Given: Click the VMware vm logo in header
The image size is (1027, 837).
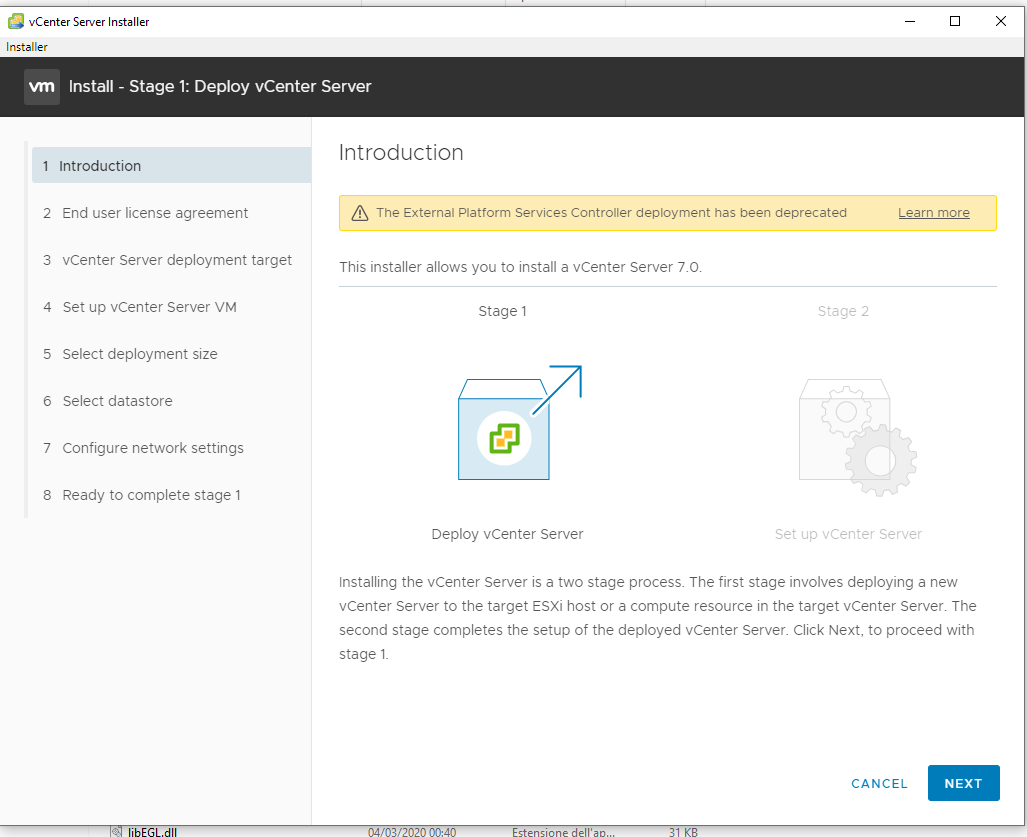Looking at the screenshot, I should (x=42, y=86).
